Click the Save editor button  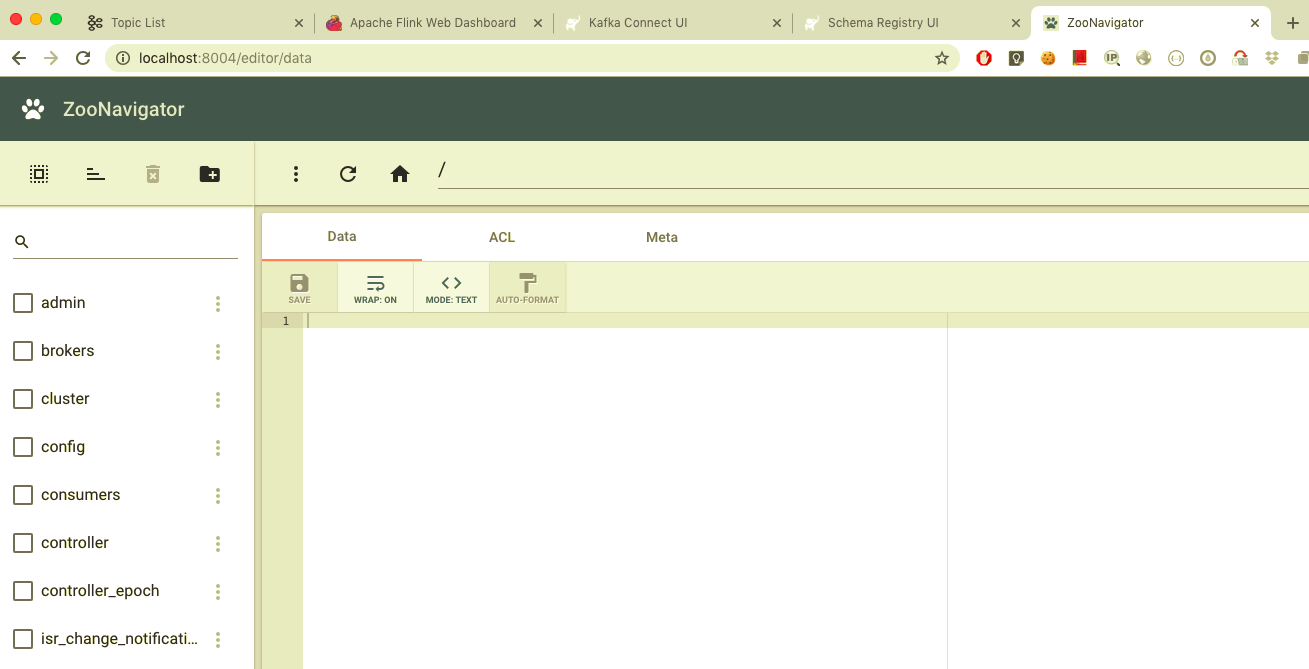(299, 288)
